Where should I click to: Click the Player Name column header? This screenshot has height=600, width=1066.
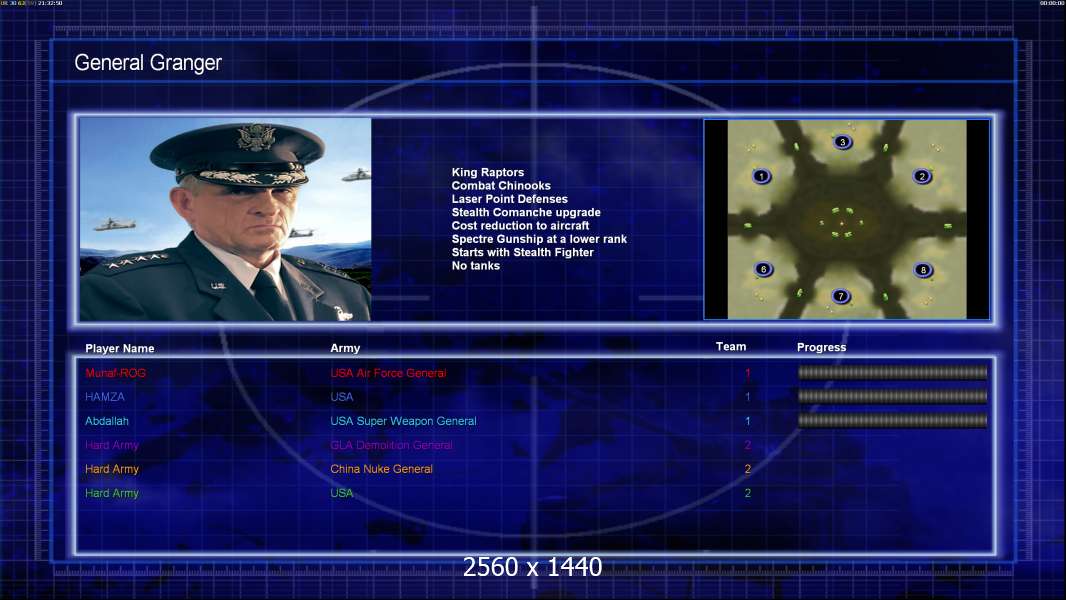120,349
